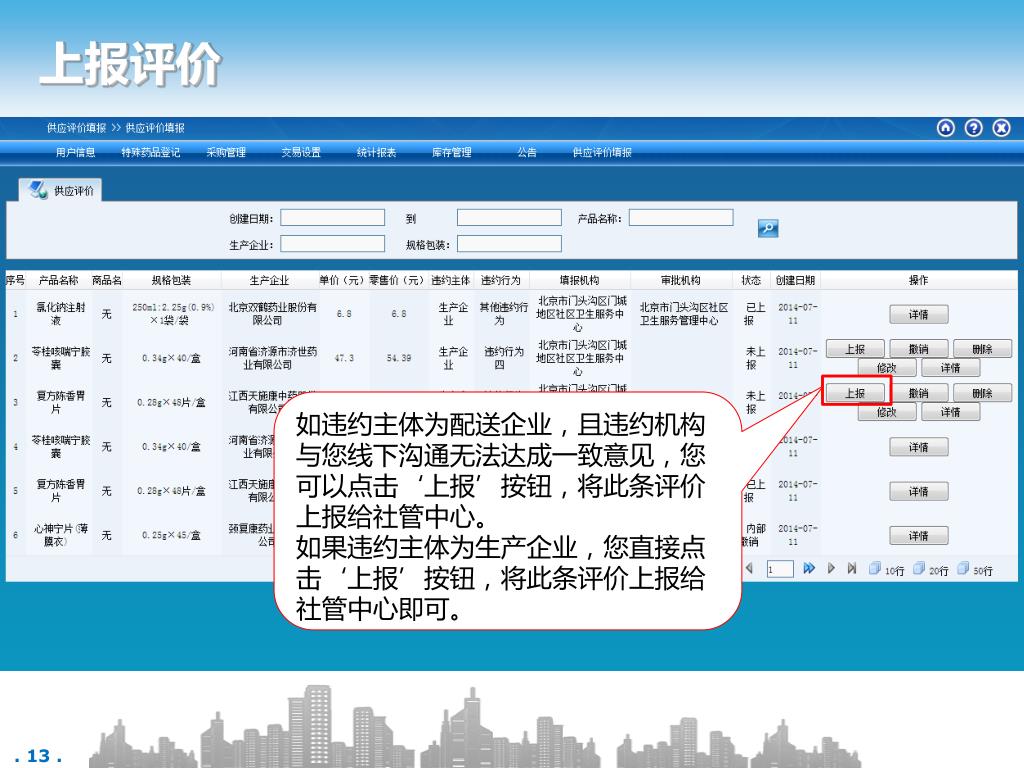Open the 公告 menu
The image size is (1024, 768).
click(x=527, y=152)
